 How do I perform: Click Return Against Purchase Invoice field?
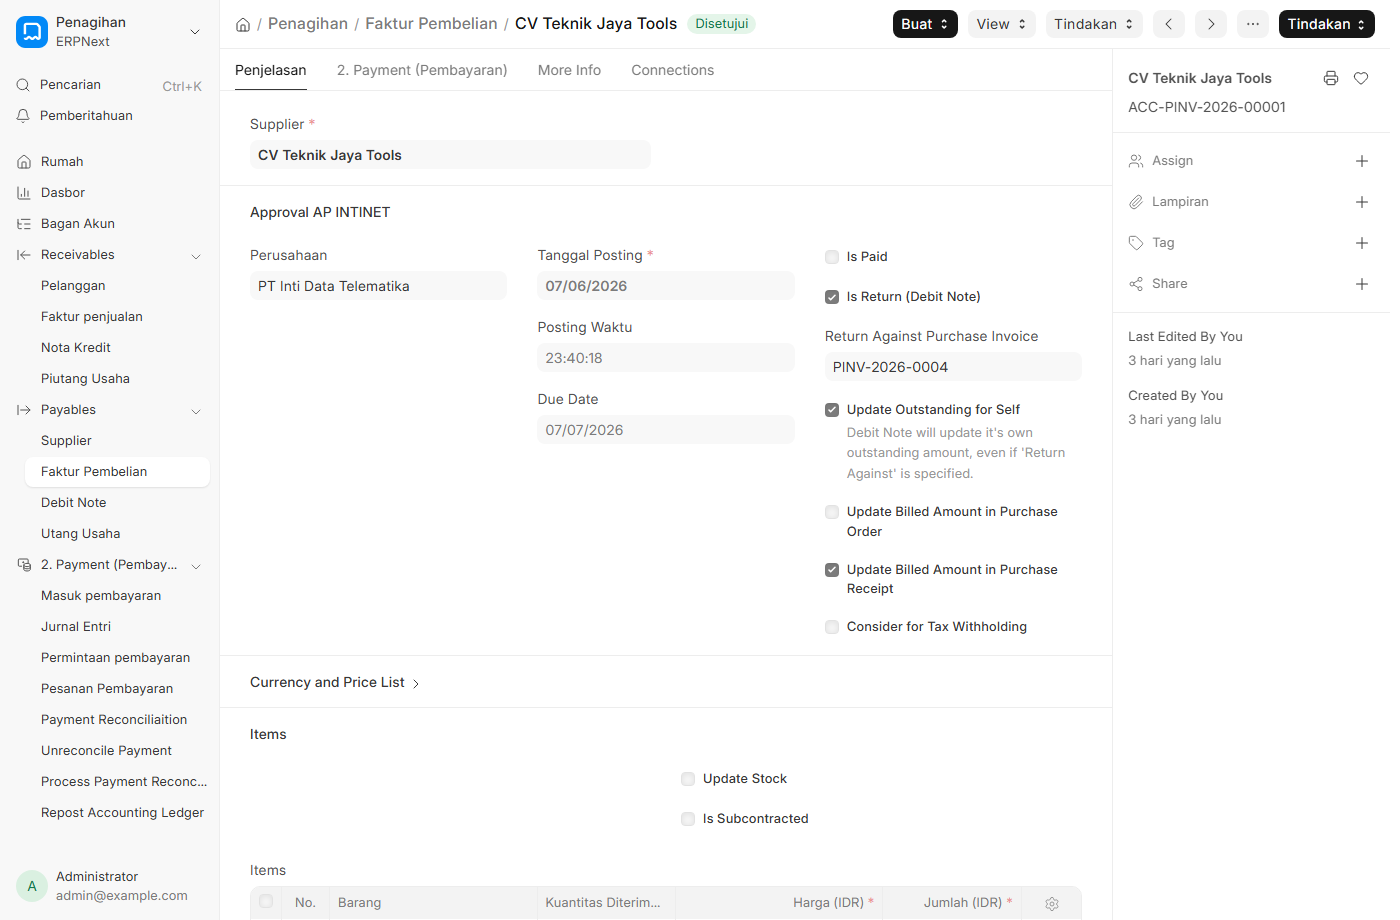click(x=953, y=367)
